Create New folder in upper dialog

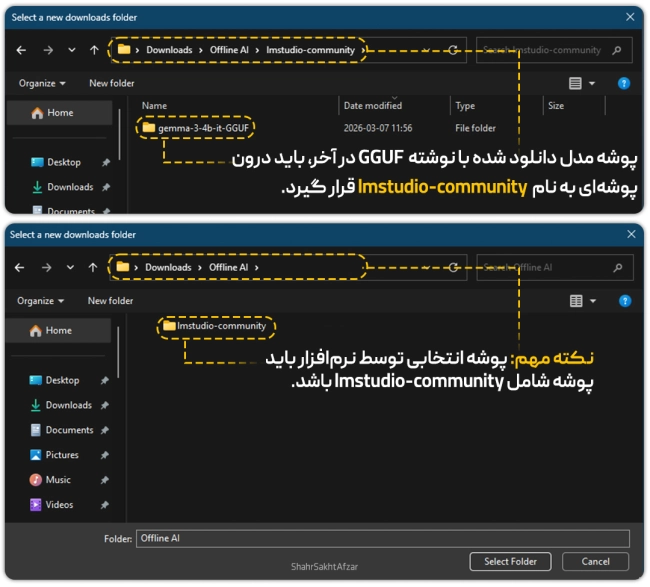[112, 83]
